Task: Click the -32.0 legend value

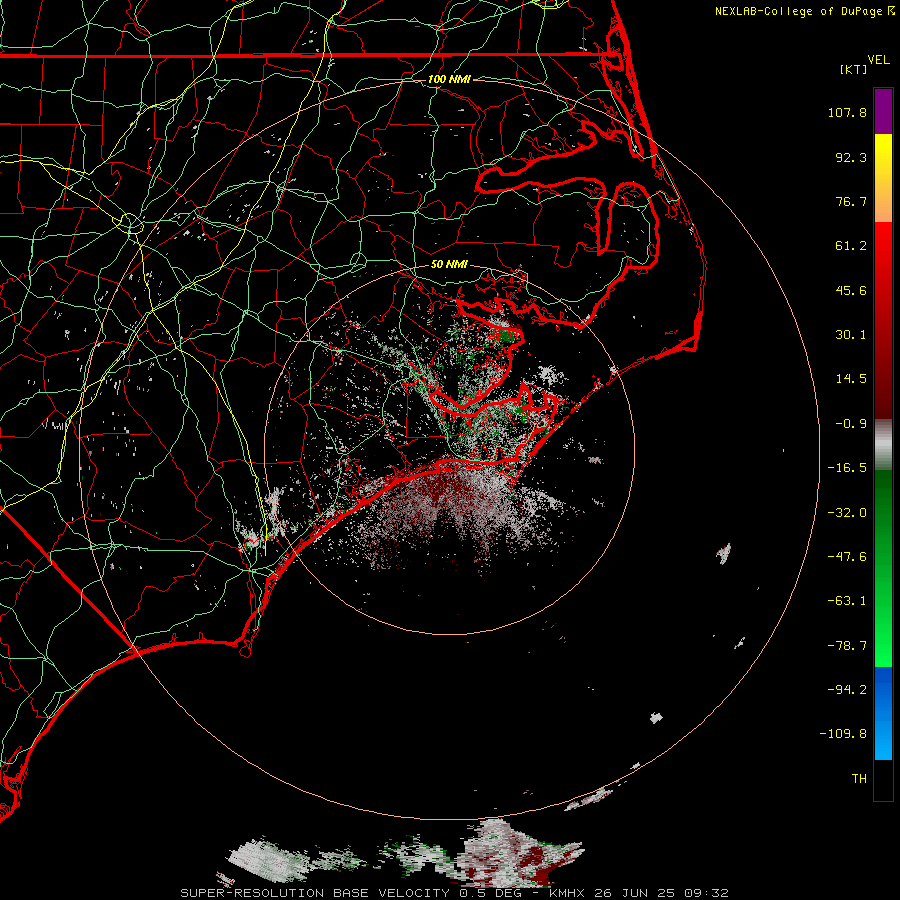Action: 847,513
